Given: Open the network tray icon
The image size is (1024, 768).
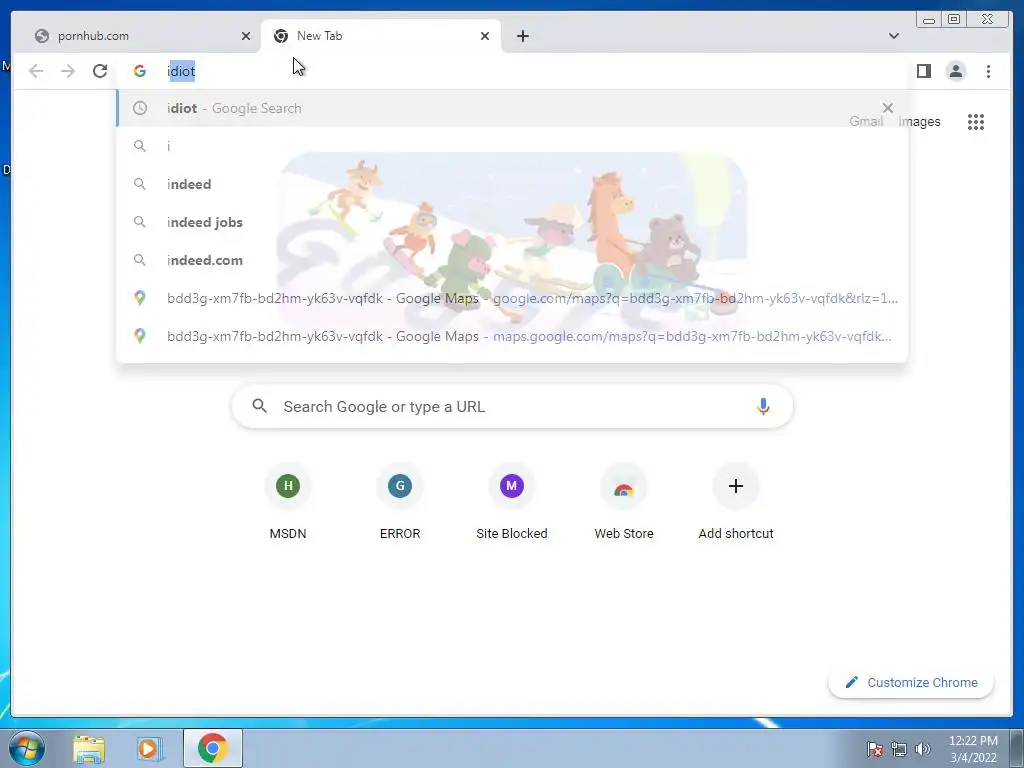Looking at the screenshot, I should pos(899,749).
